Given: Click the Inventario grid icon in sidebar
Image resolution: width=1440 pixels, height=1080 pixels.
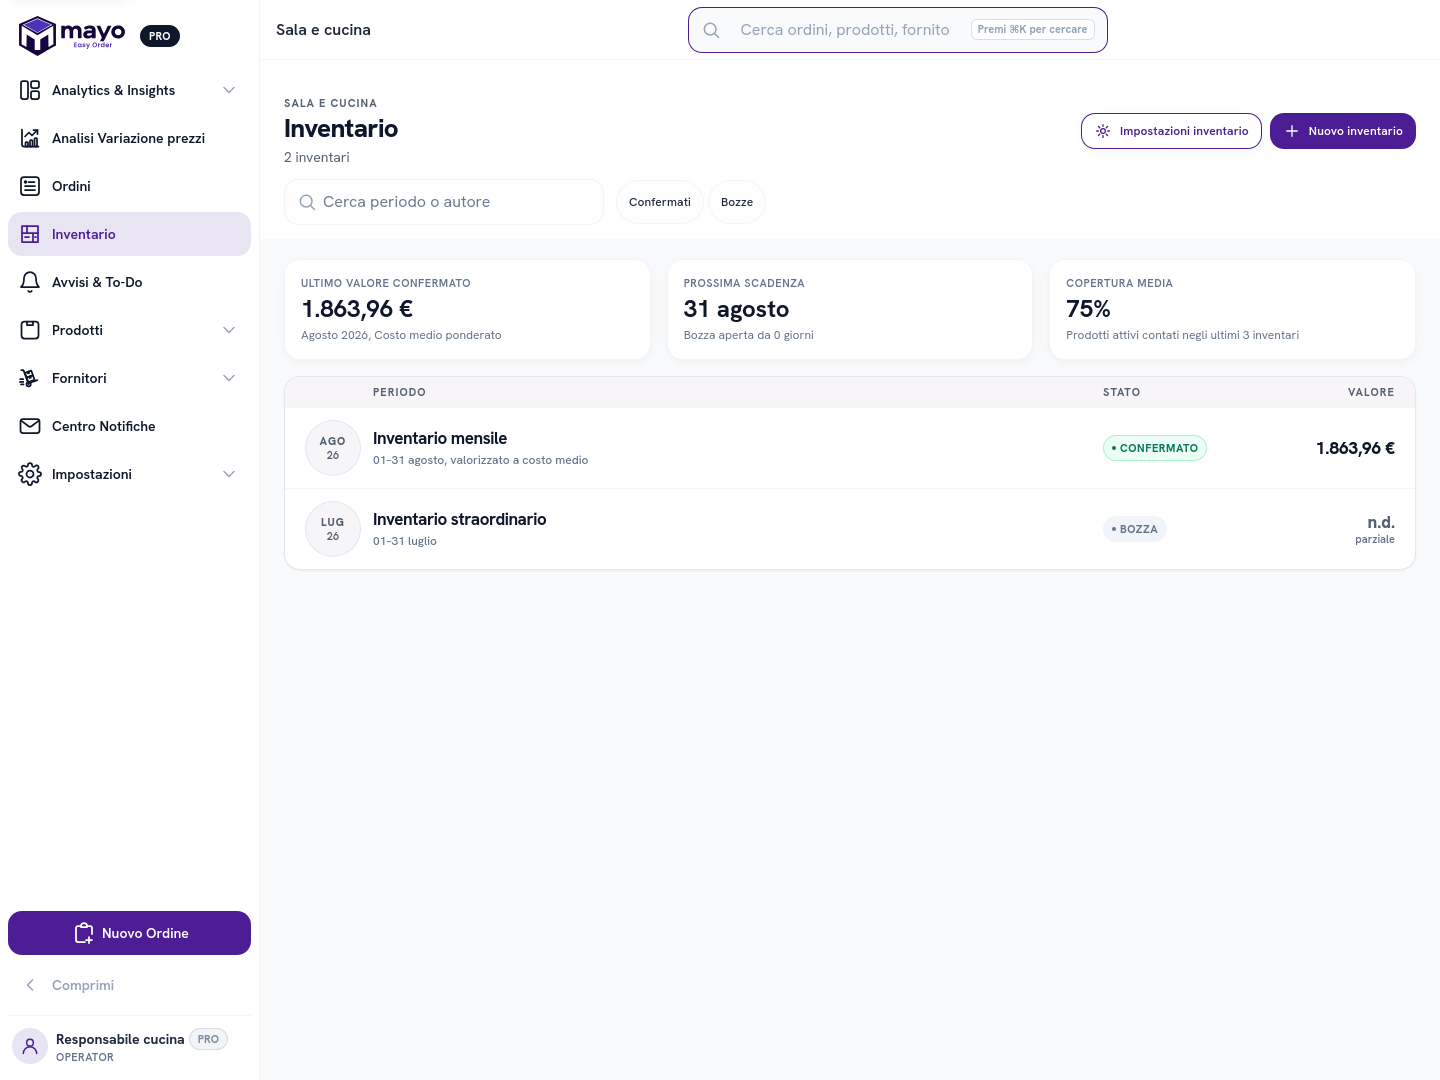Looking at the screenshot, I should click(x=30, y=234).
